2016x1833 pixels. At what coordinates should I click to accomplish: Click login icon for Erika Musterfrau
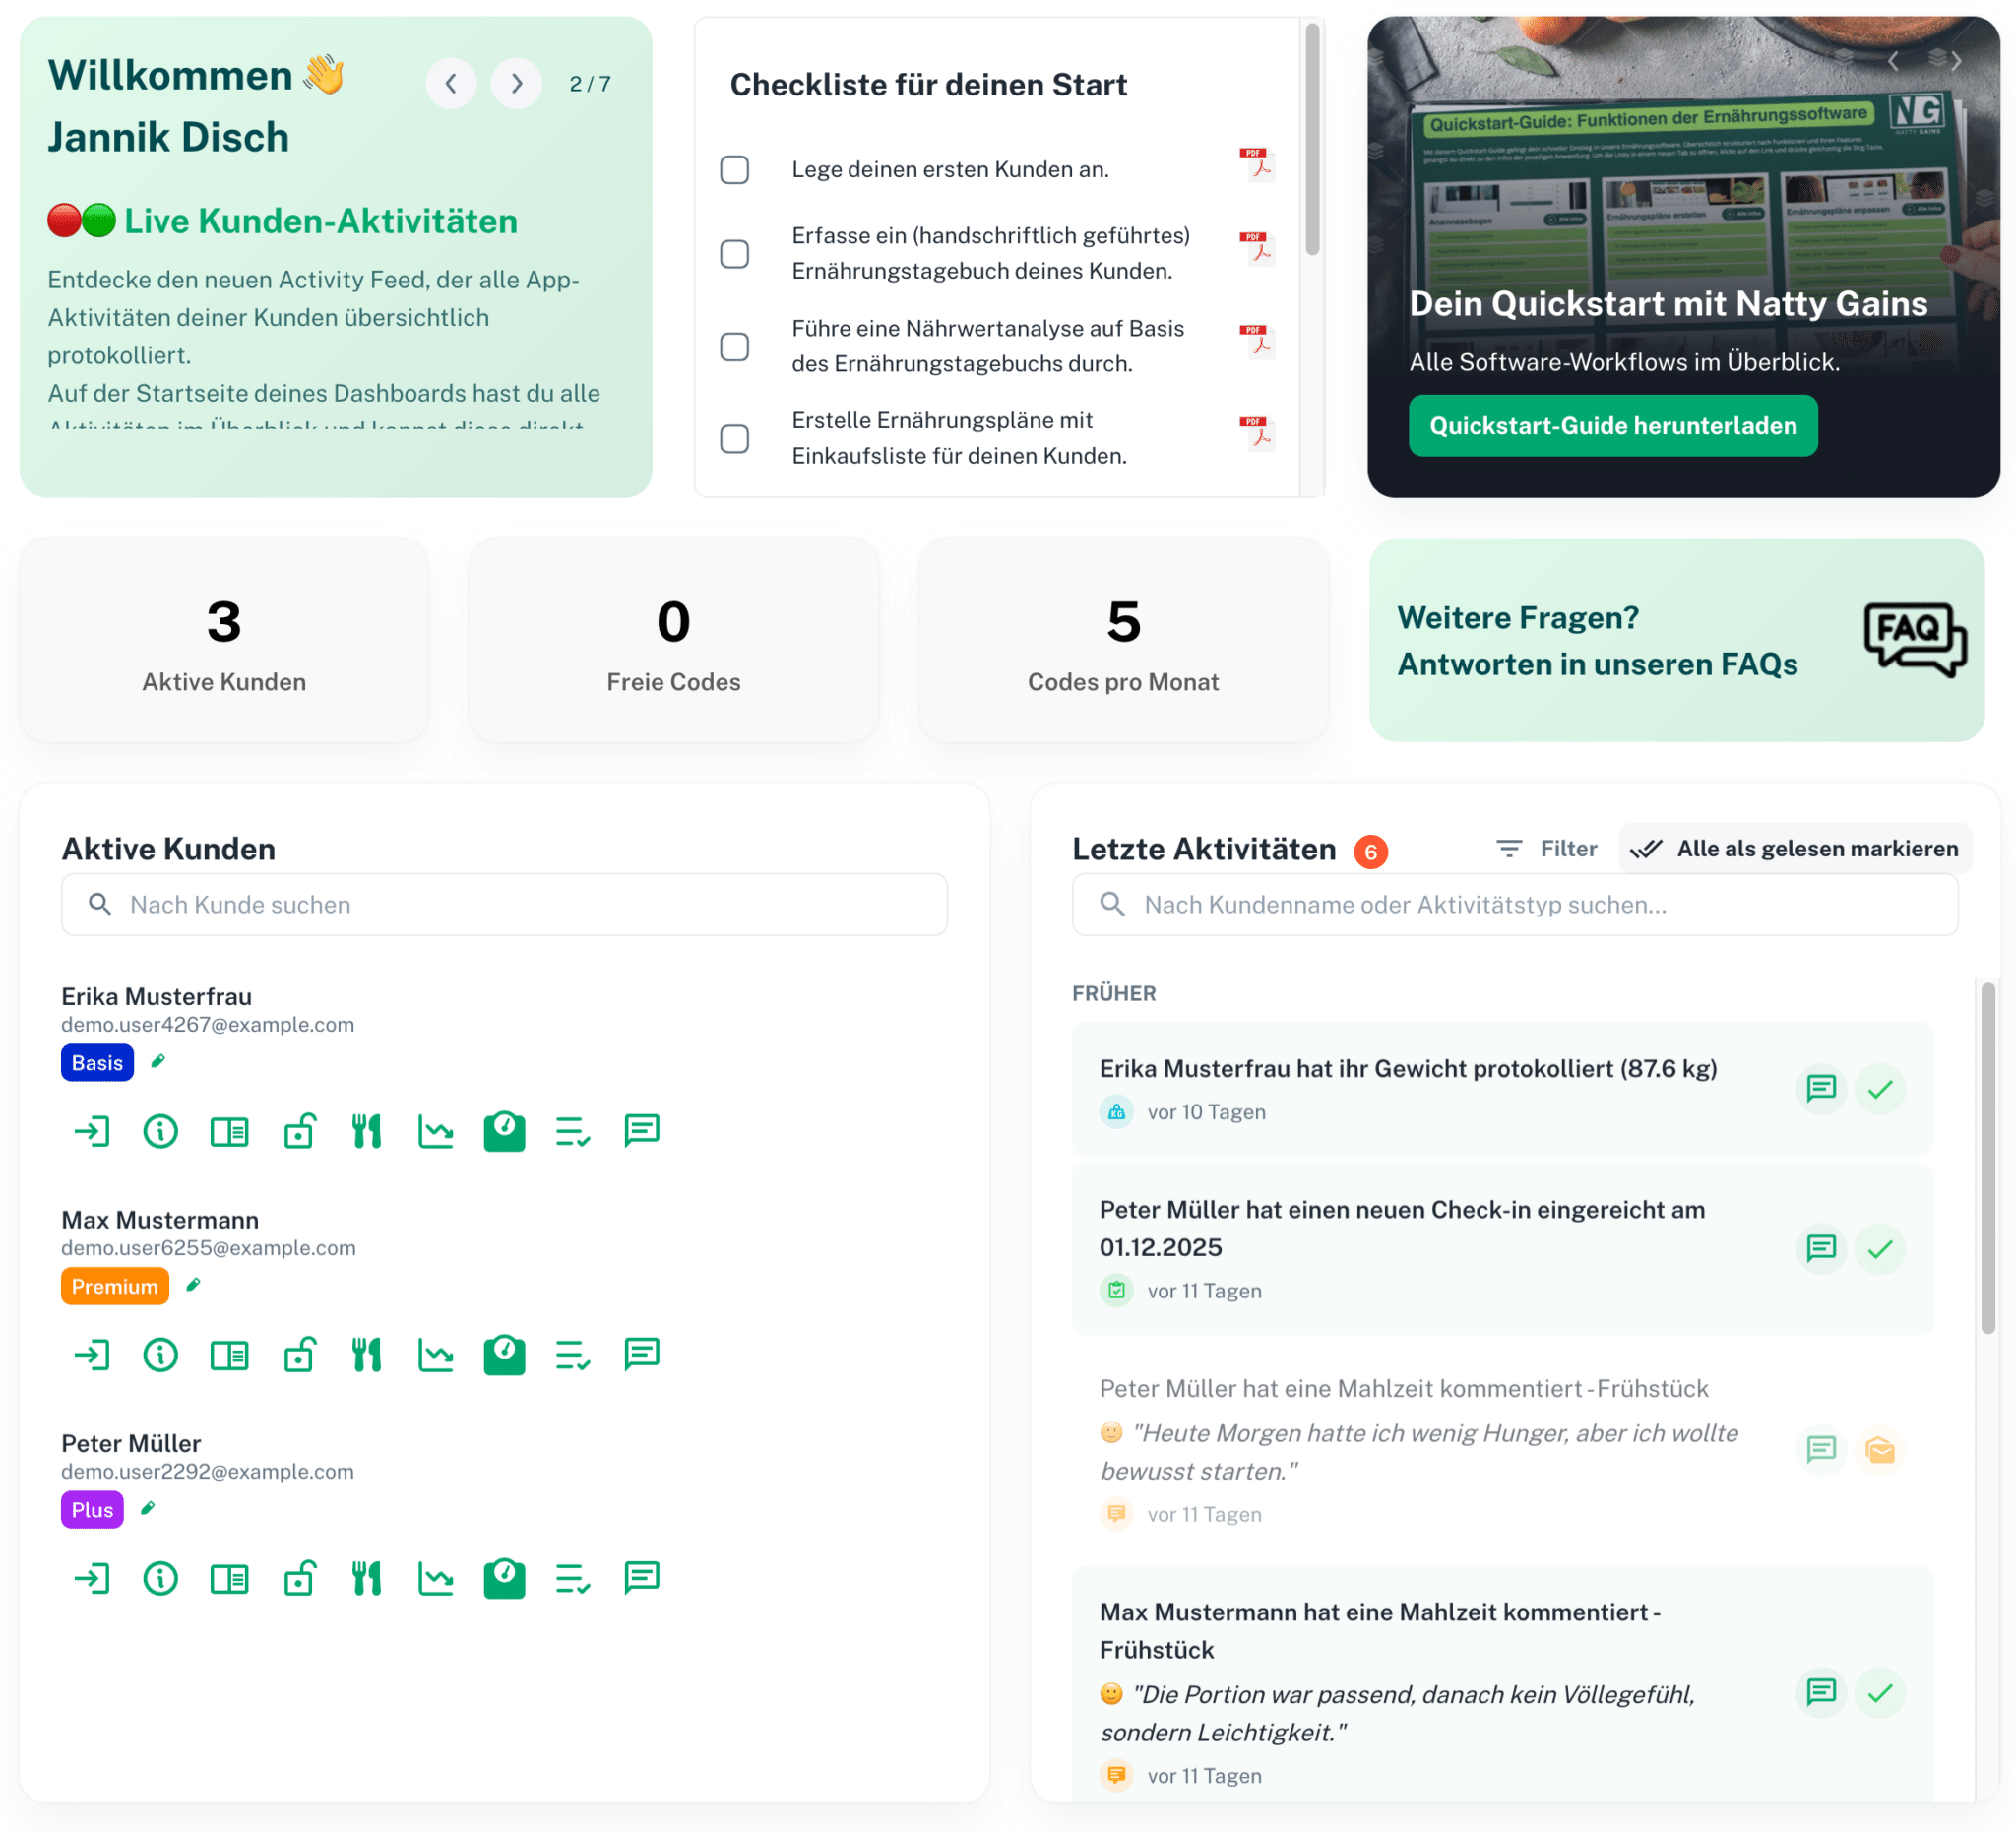[x=92, y=1132]
